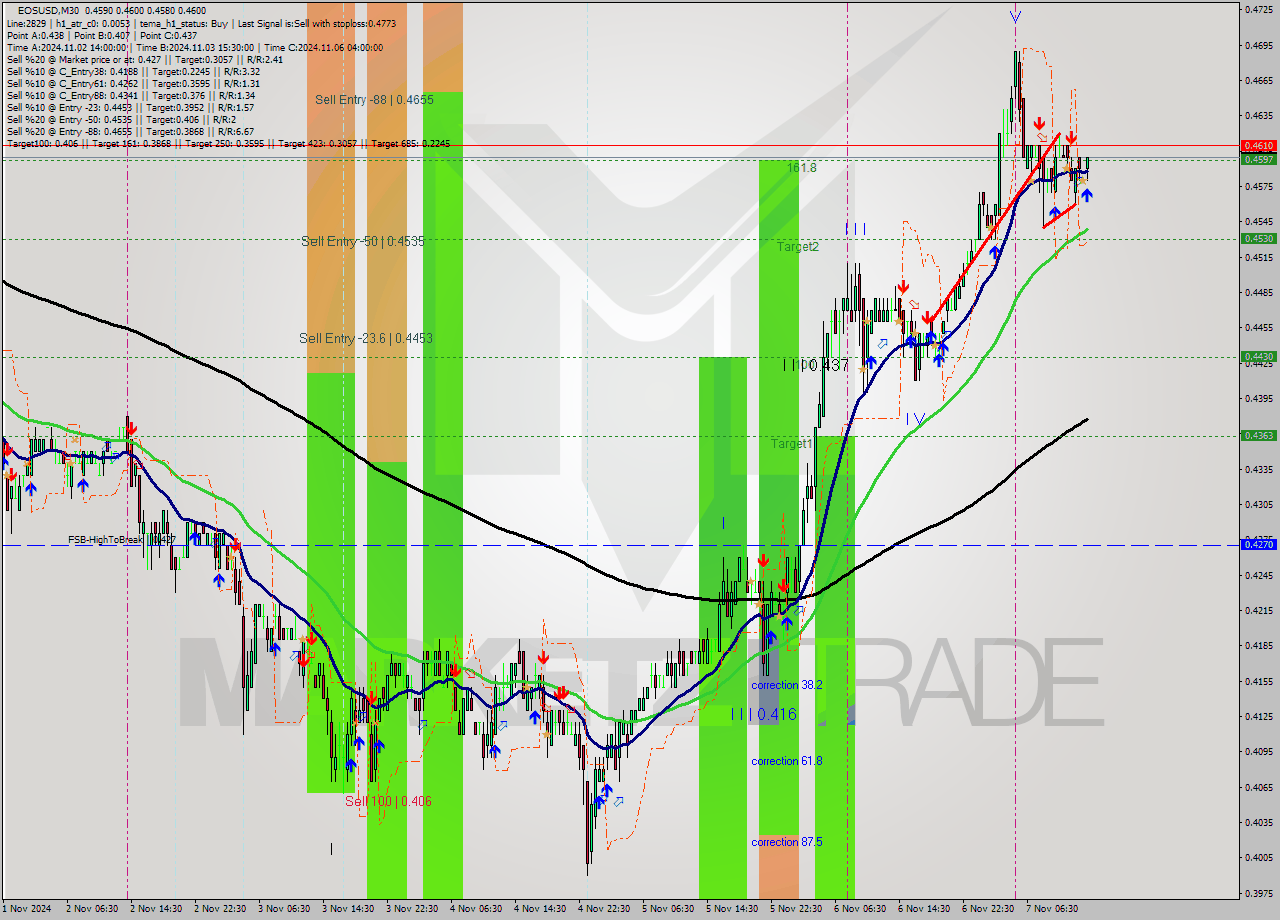Click the '3 Nov 22:30' time label
1280x920 pixels.
click(x=412, y=909)
